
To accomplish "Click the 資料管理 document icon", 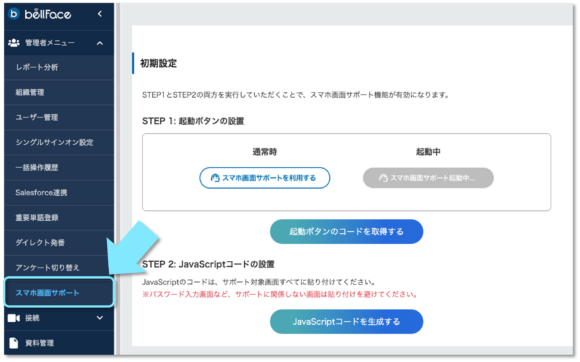I will coord(14,343).
